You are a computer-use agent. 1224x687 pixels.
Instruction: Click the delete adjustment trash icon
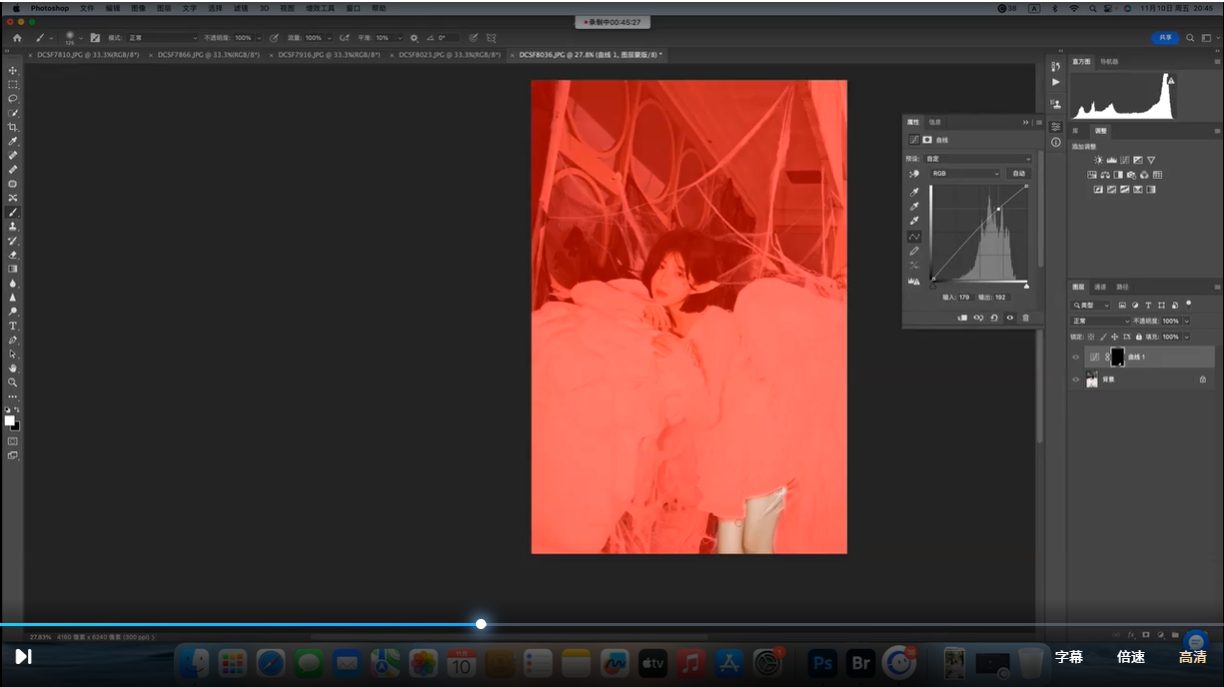[1025, 318]
